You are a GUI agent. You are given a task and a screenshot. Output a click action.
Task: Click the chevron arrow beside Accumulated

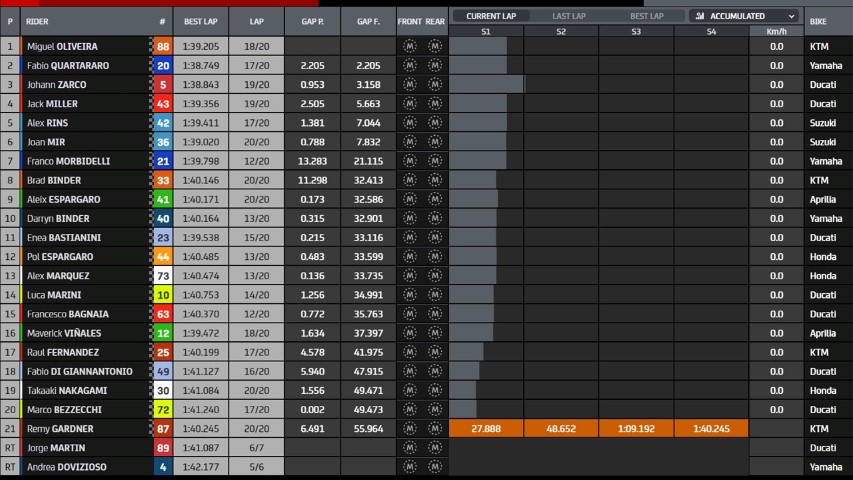click(x=791, y=16)
